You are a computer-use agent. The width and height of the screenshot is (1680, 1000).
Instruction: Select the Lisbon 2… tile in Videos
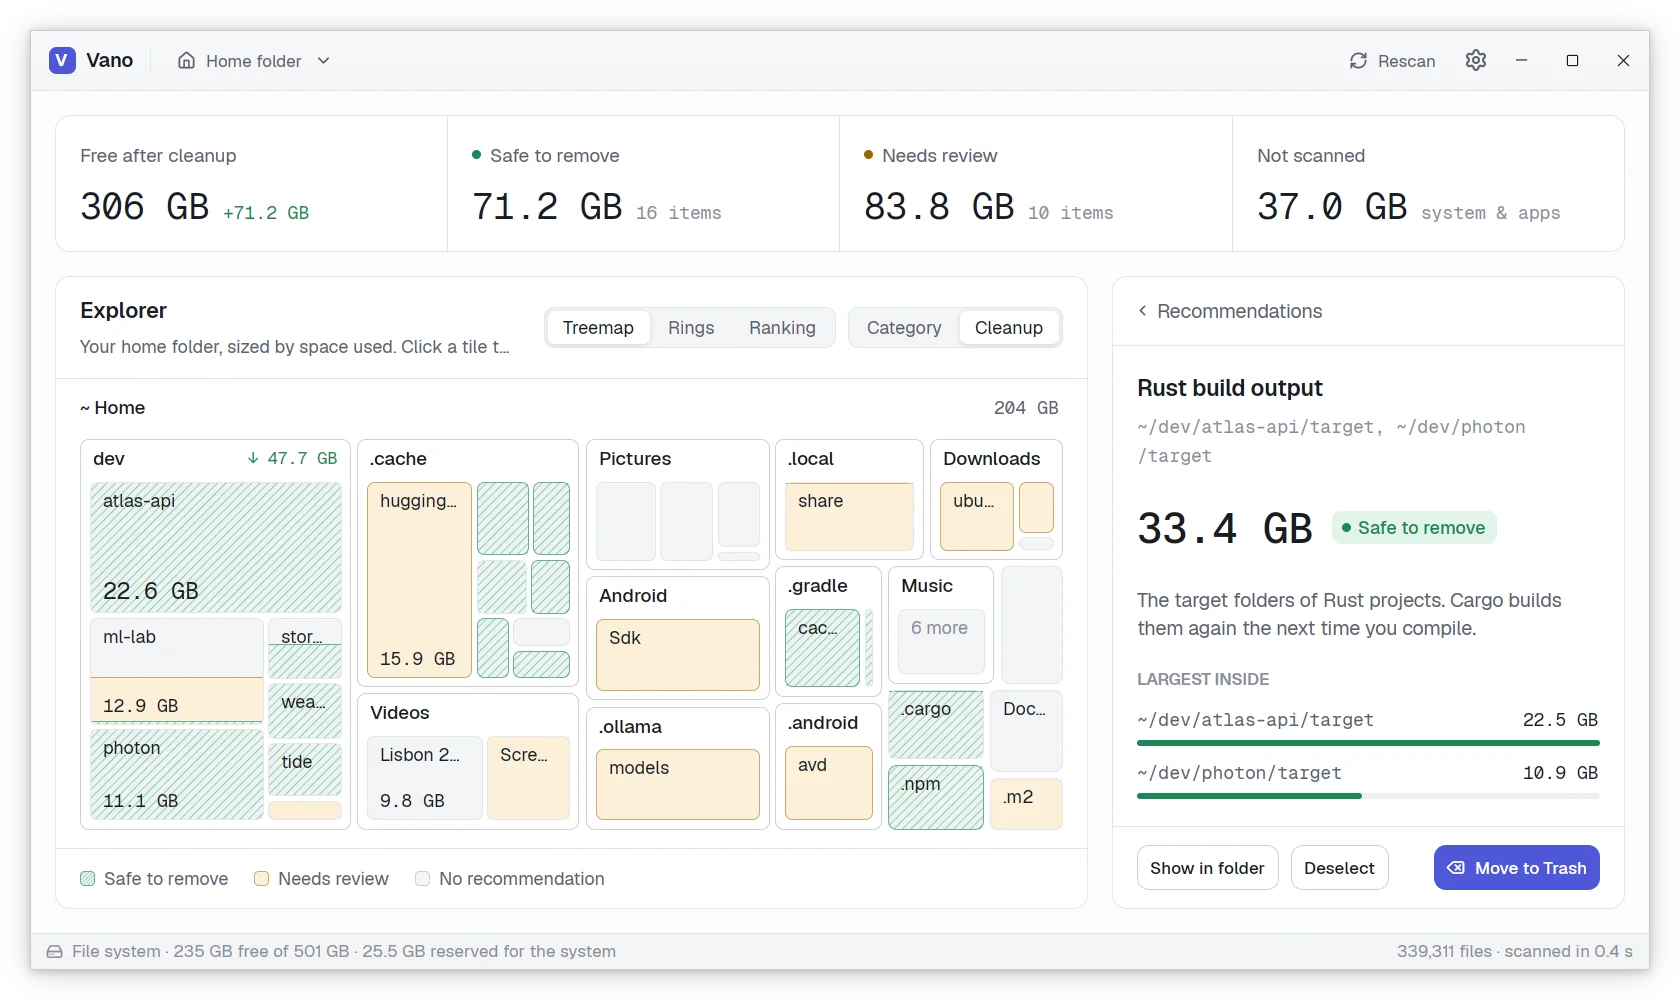[425, 778]
